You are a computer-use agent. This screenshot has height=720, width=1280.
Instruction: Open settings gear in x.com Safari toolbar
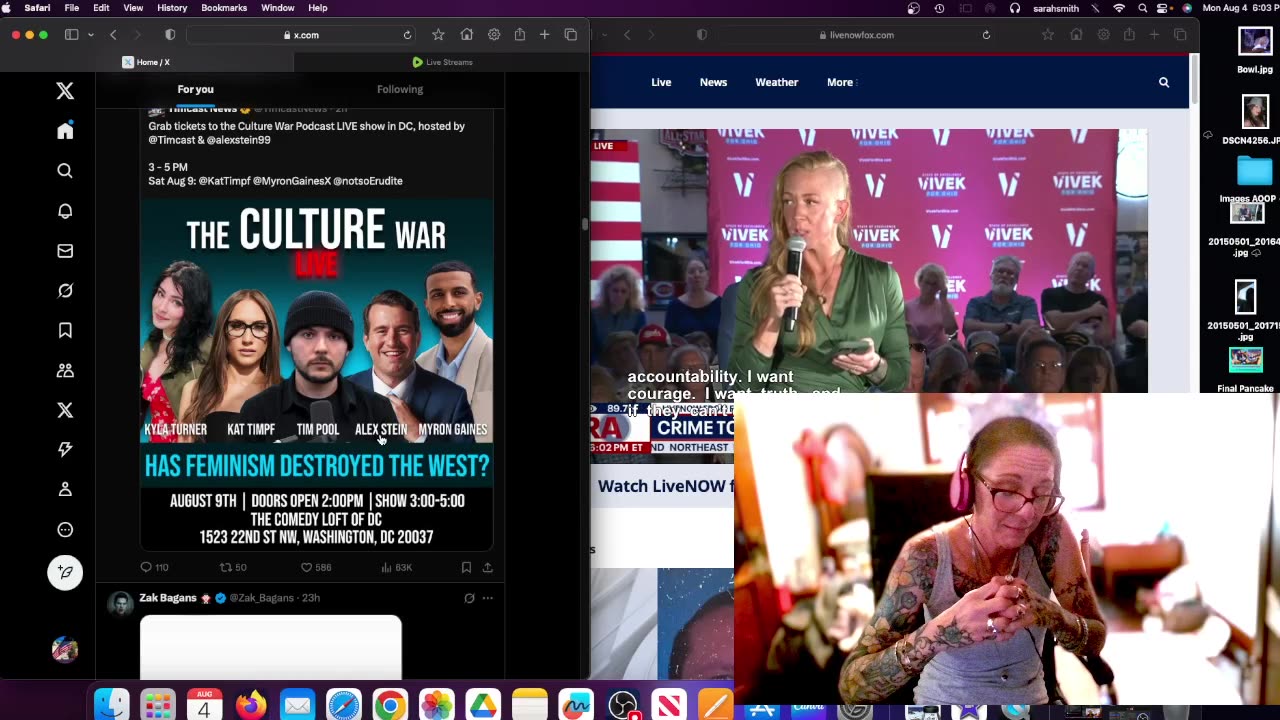(x=494, y=35)
